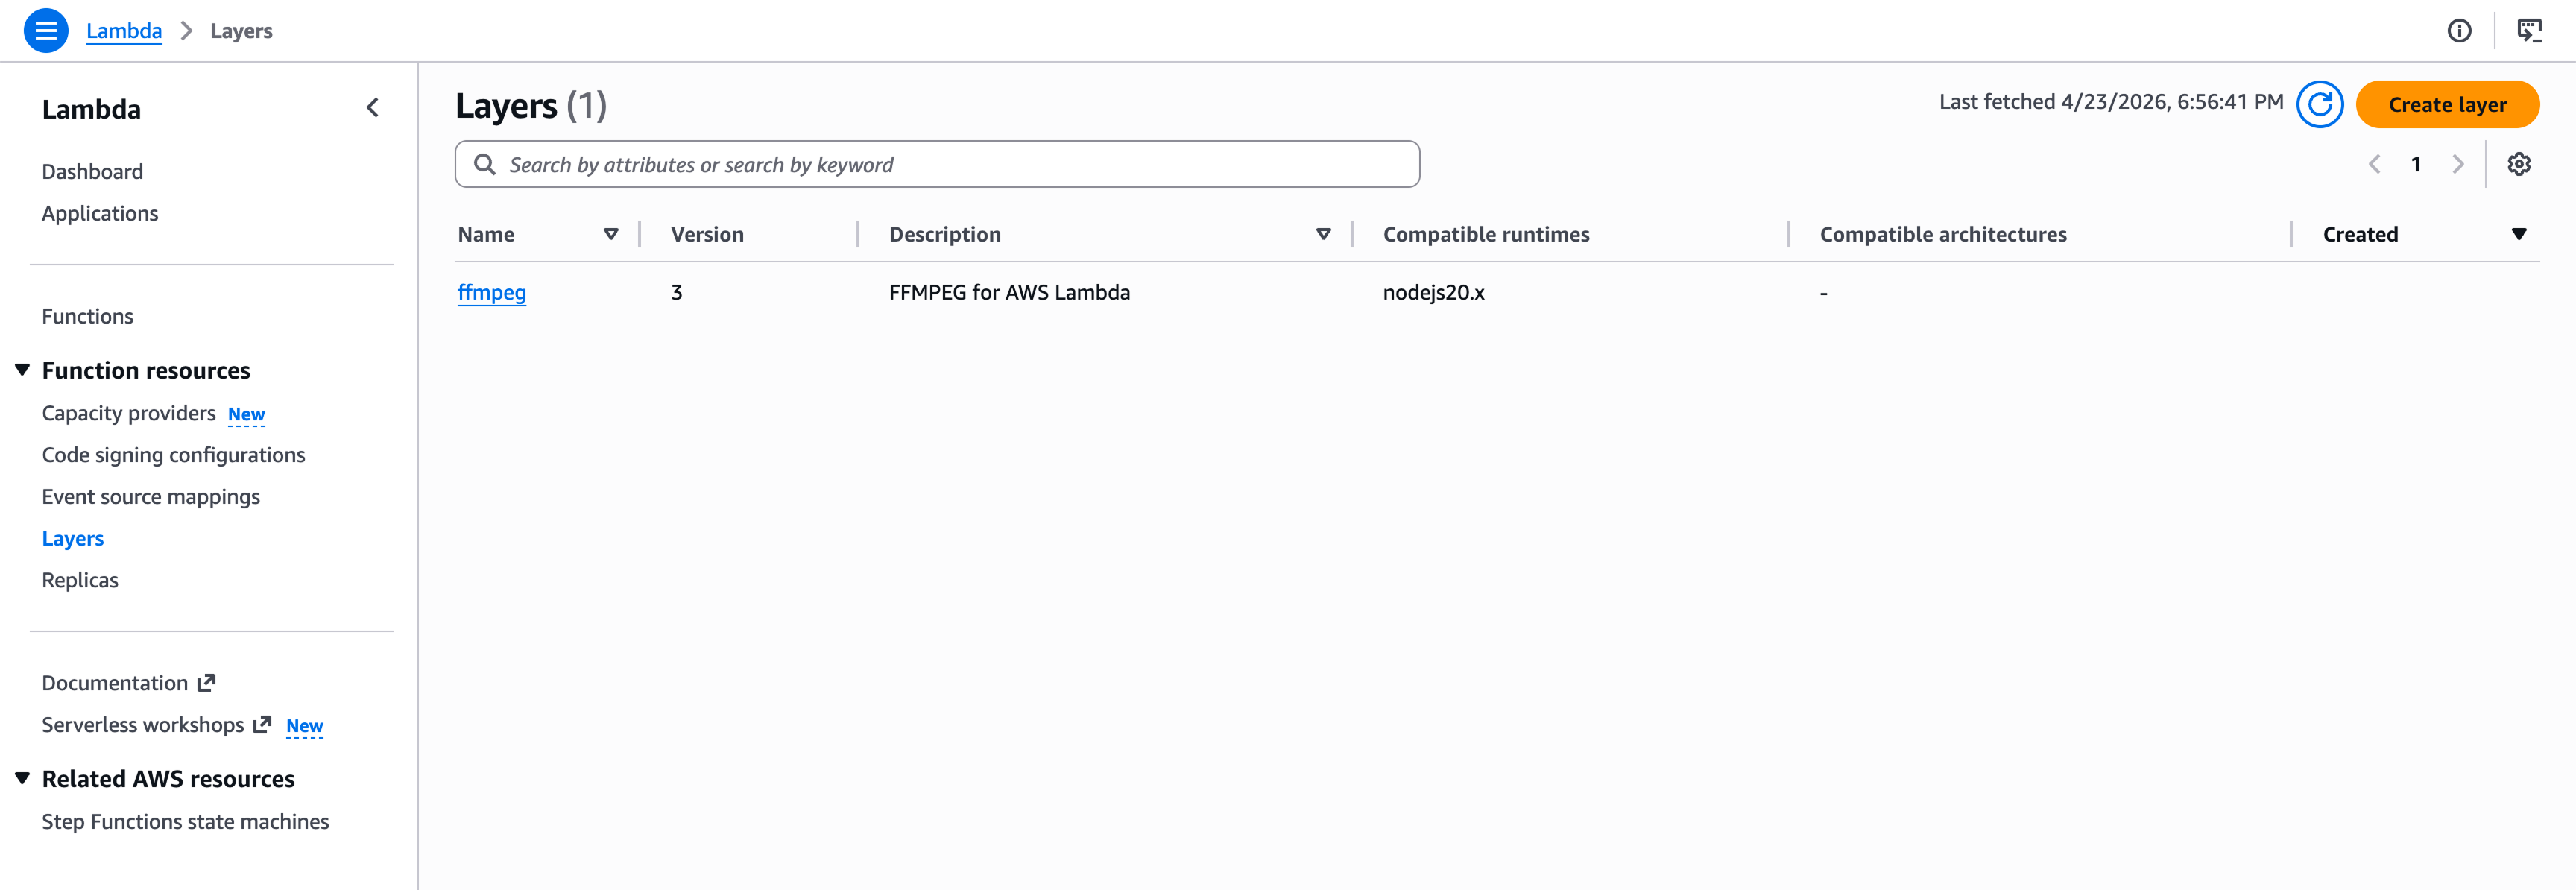Open the CloudShell terminal icon
Screen dimensions: 2576x890
pos(2529,31)
